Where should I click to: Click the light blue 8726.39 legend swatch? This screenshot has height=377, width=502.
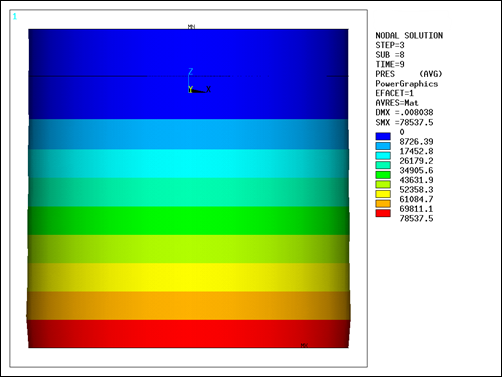(x=383, y=146)
